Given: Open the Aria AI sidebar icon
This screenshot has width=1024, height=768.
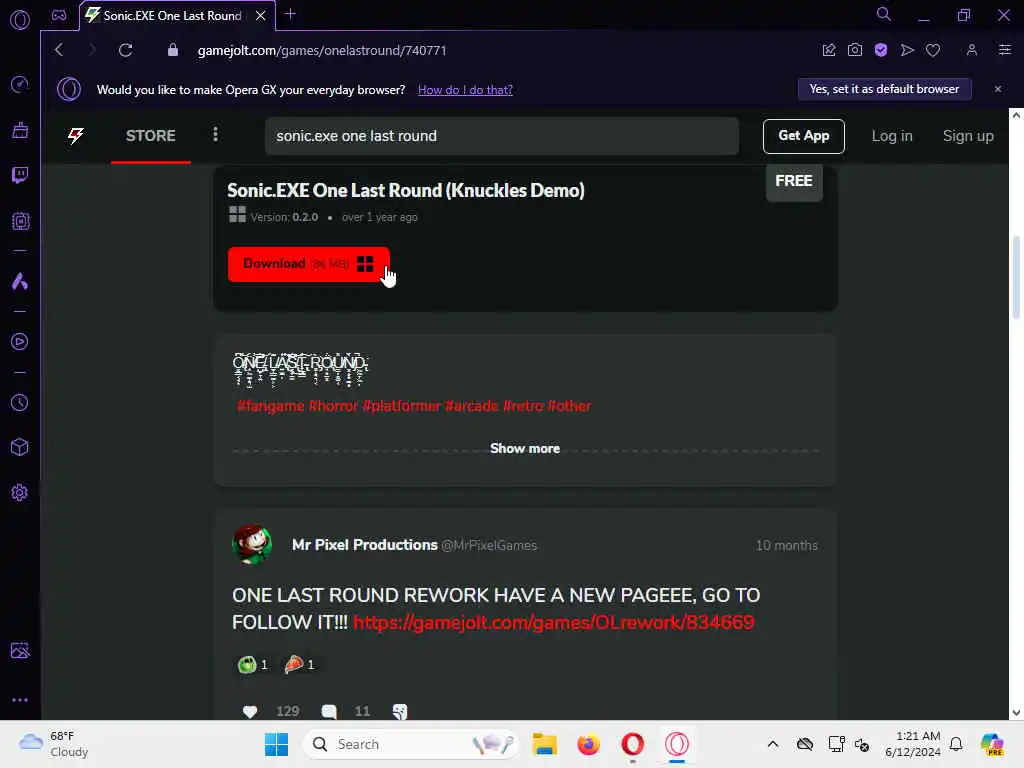Looking at the screenshot, I should [20, 281].
